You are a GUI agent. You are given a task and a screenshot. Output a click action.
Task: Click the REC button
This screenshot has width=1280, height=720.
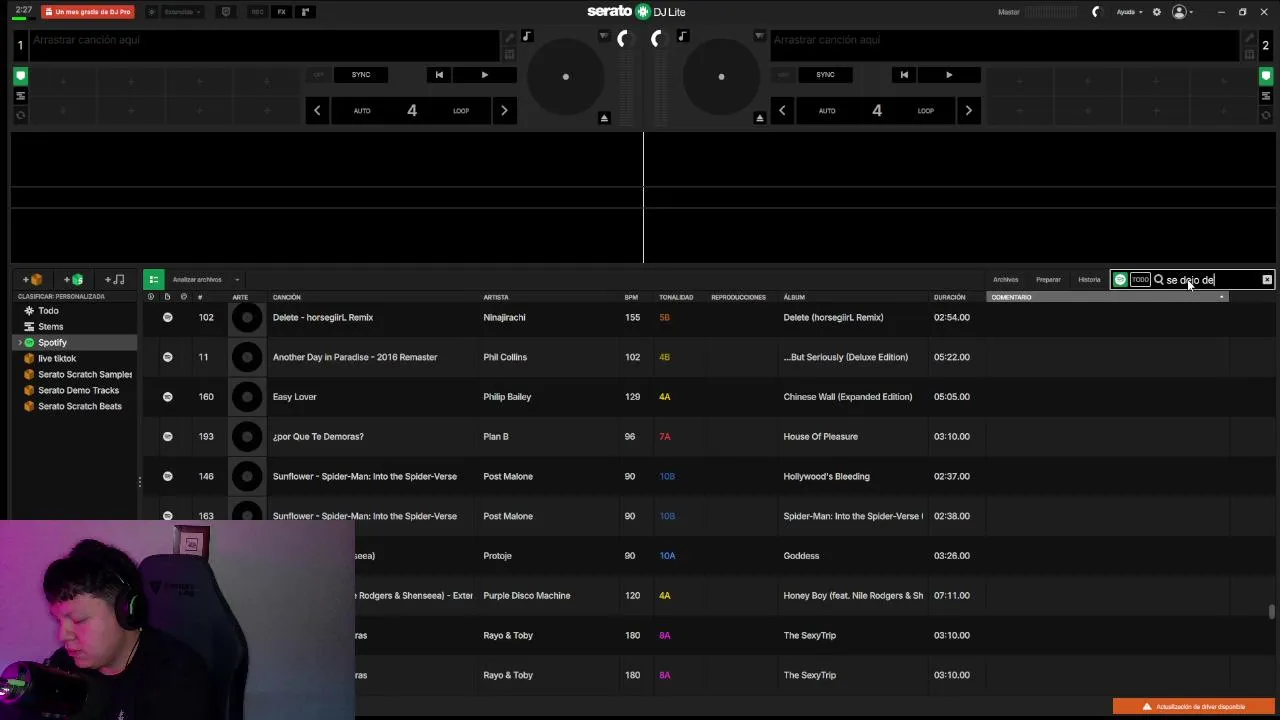click(257, 12)
